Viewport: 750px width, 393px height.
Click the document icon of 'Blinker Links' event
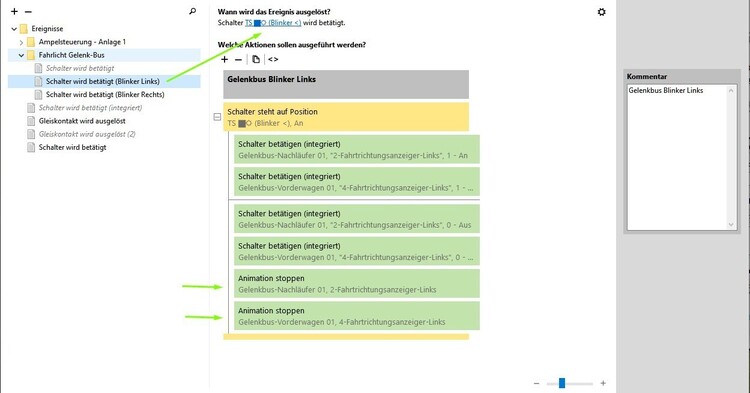pyautogui.click(x=38, y=81)
